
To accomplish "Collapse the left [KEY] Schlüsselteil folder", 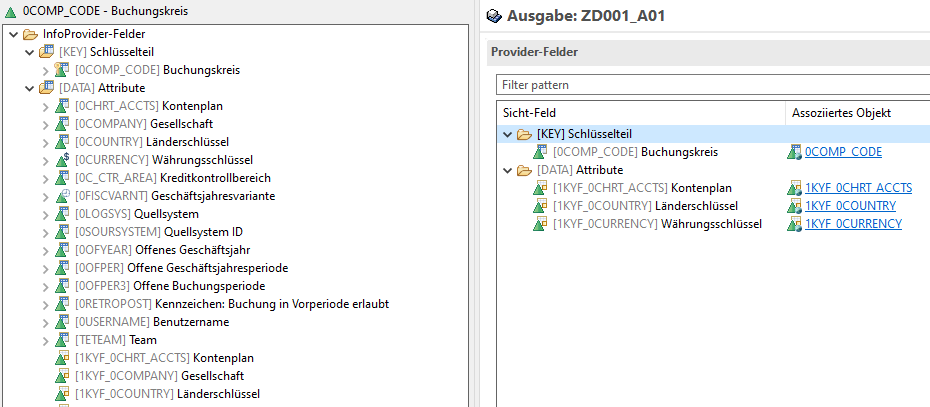I will 29,52.
